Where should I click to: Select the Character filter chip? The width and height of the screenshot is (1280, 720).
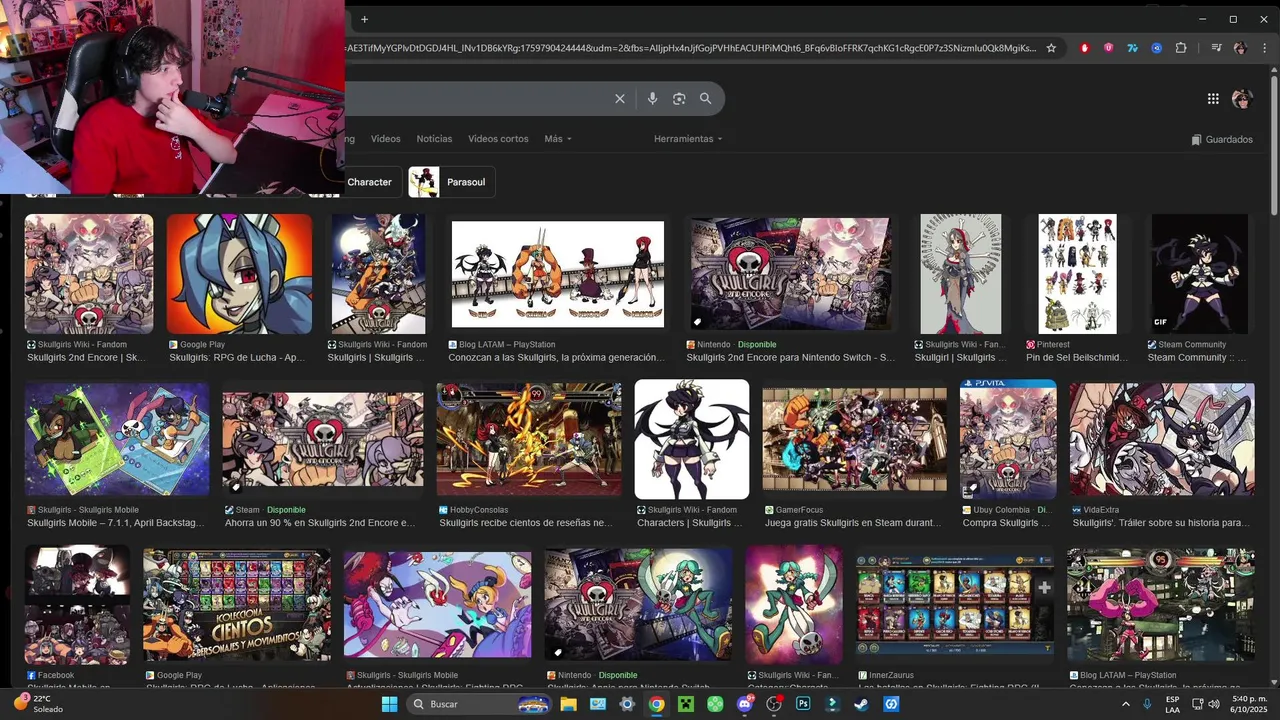(x=374, y=182)
